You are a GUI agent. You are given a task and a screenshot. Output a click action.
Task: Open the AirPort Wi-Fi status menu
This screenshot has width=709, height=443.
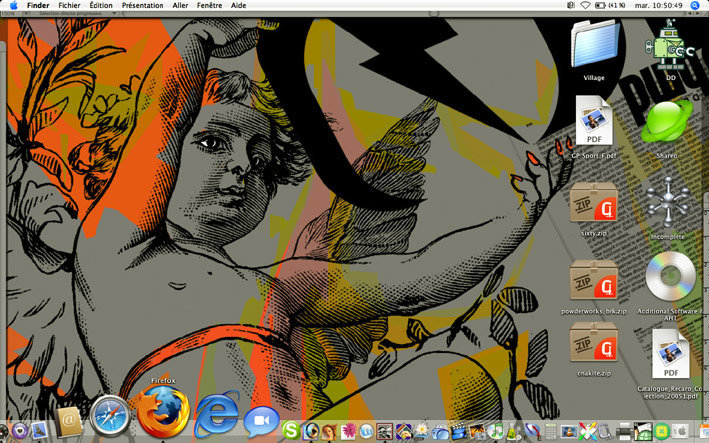tap(585, 6)
